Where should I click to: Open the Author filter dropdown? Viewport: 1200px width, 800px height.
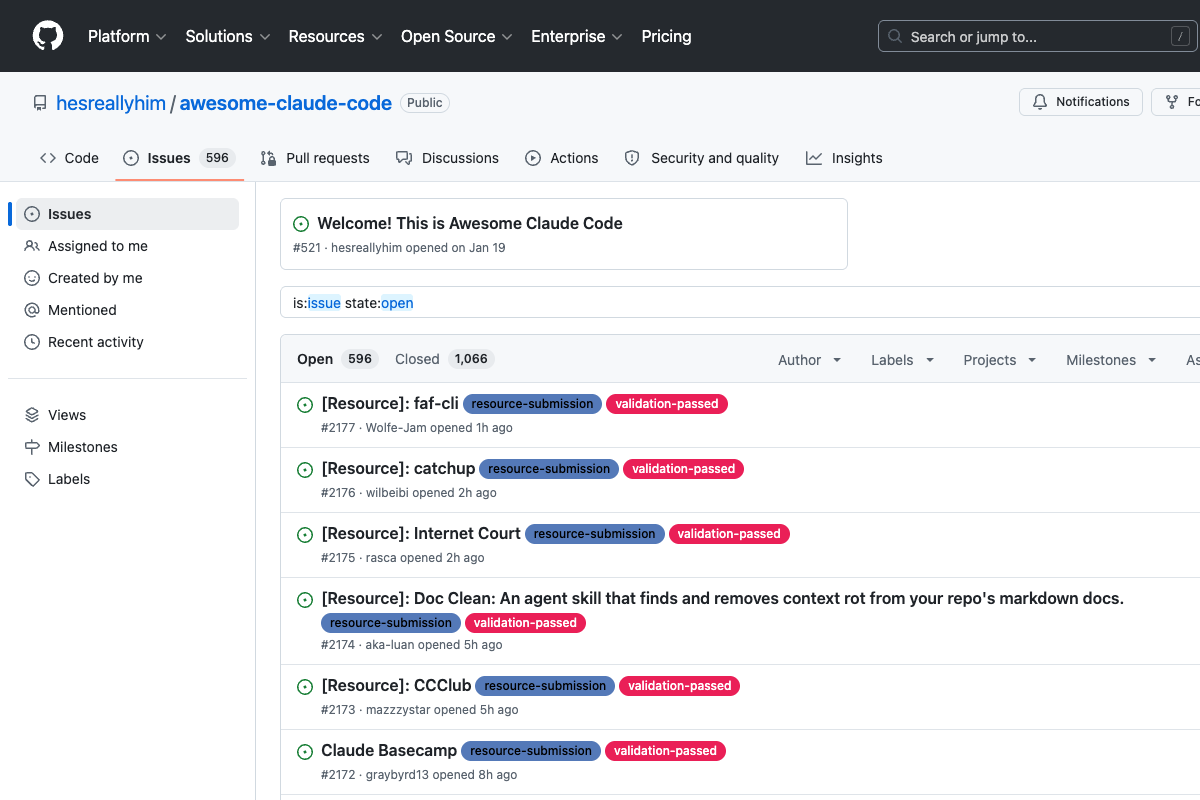tap(810, 360)
